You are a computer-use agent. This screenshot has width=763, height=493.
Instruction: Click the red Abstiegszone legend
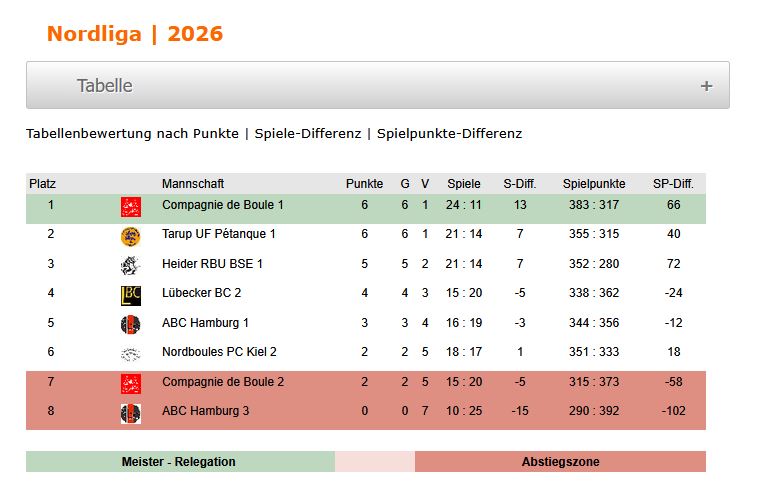tap(560, 461)
